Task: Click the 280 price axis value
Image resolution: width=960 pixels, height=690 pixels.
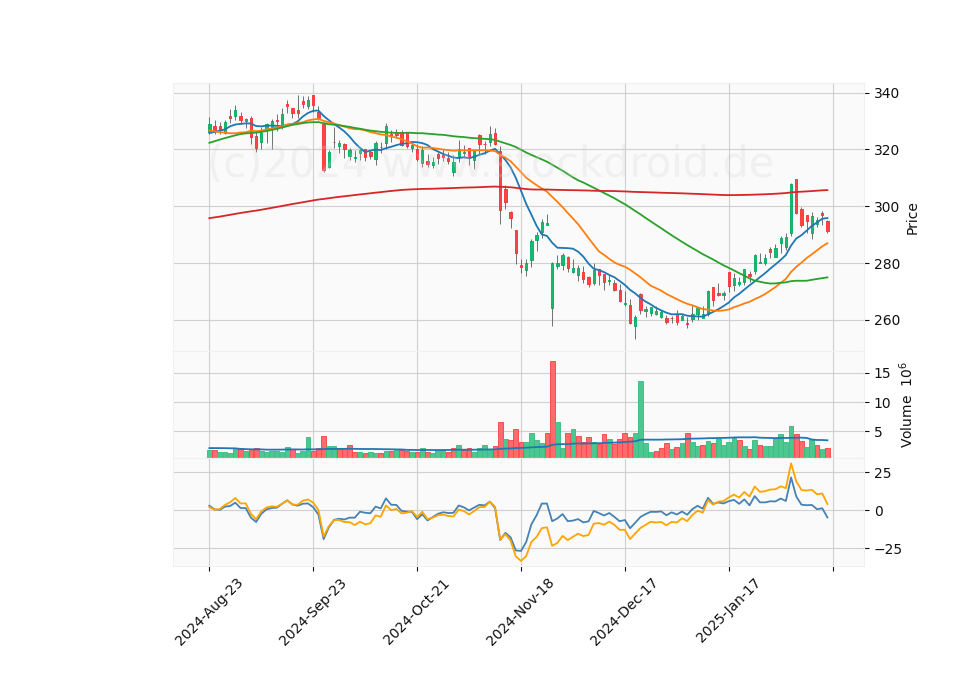Action: (887, 264)
